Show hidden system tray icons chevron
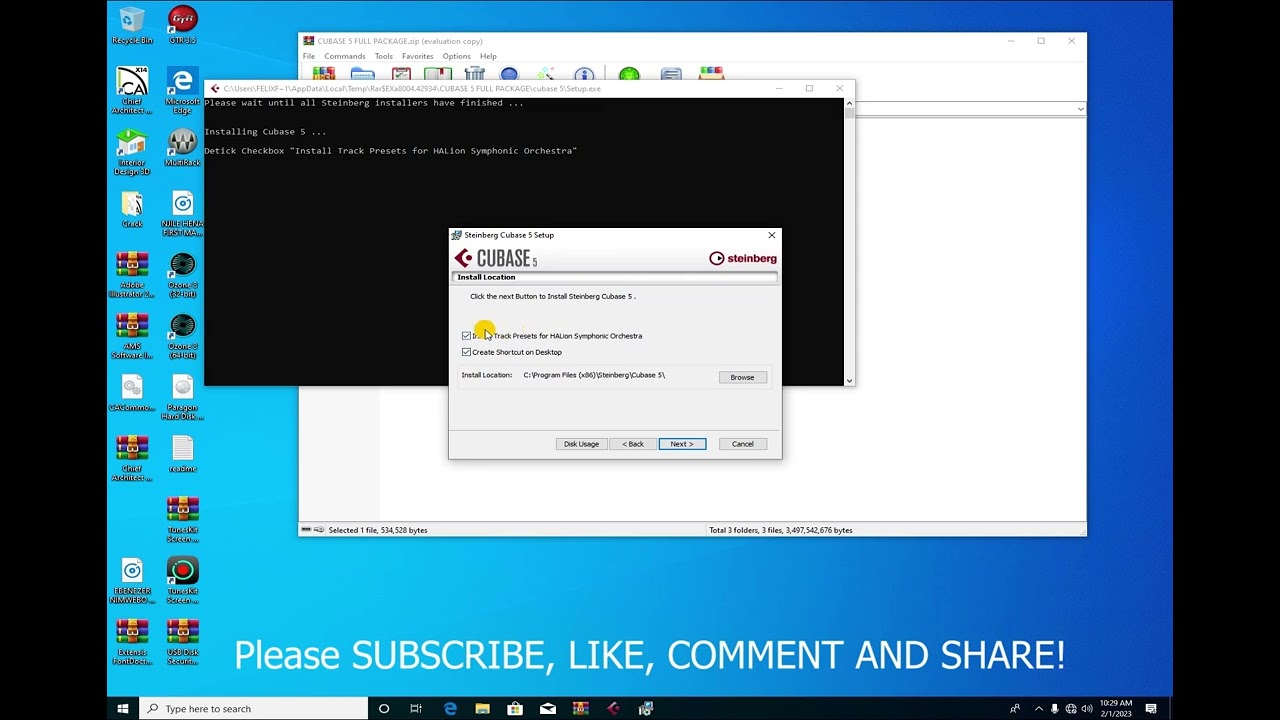 (1038, 708)
